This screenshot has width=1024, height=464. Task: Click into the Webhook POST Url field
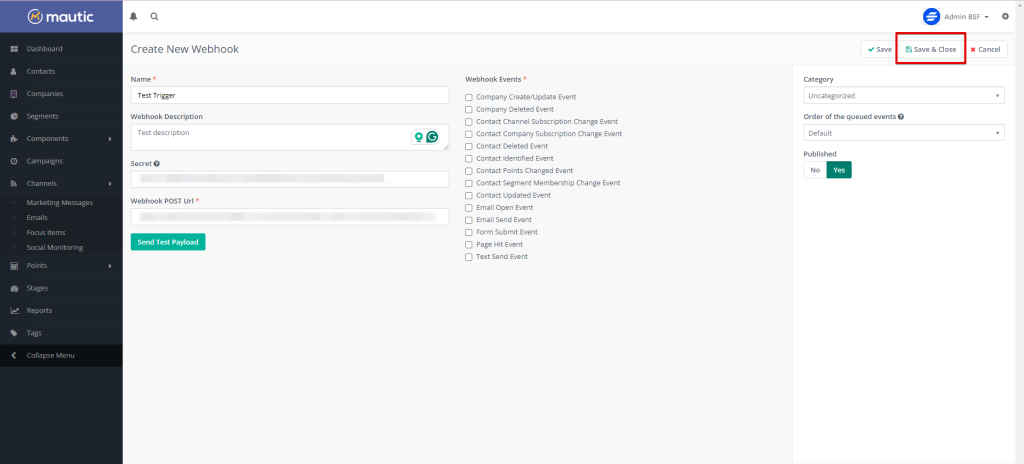[x=289, y=217]
